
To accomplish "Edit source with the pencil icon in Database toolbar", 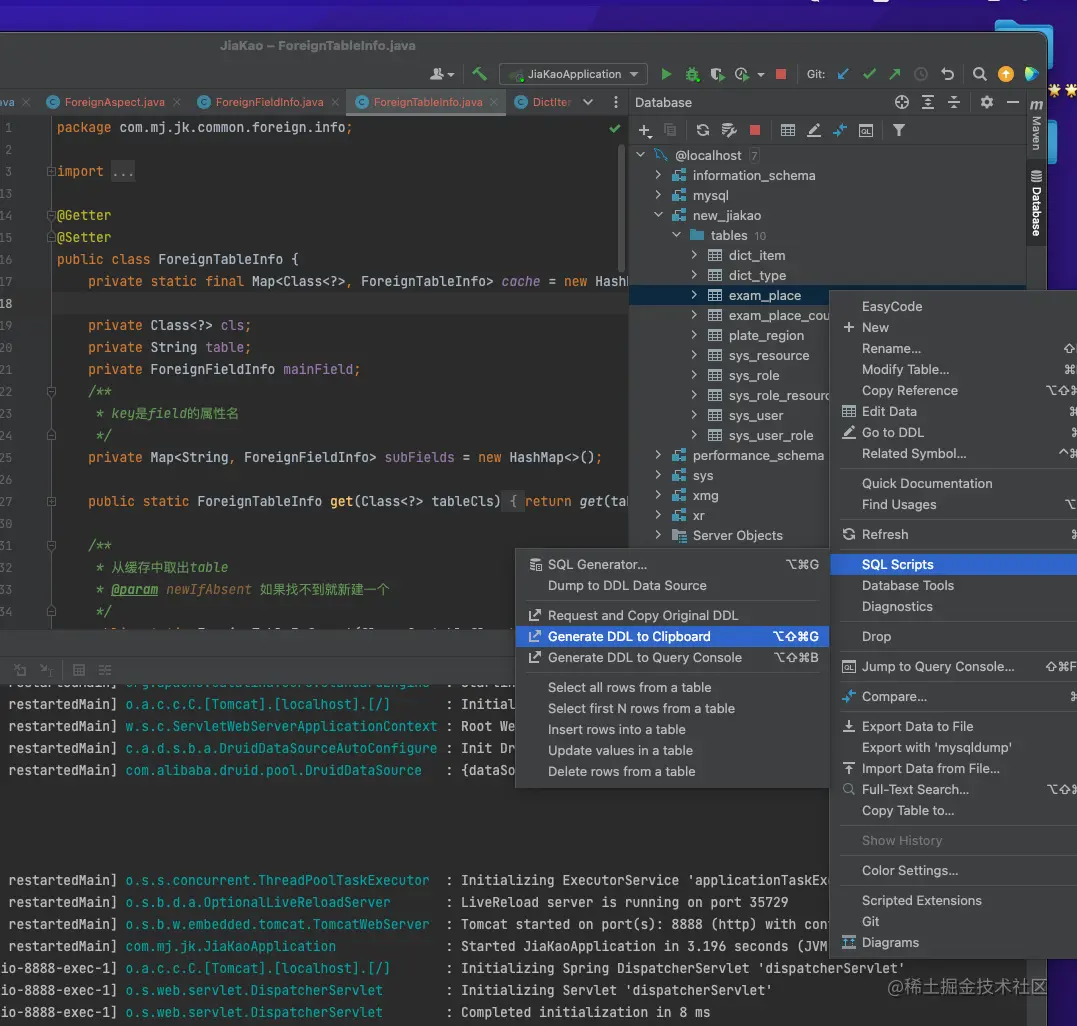I will click(x=814, y=130).
